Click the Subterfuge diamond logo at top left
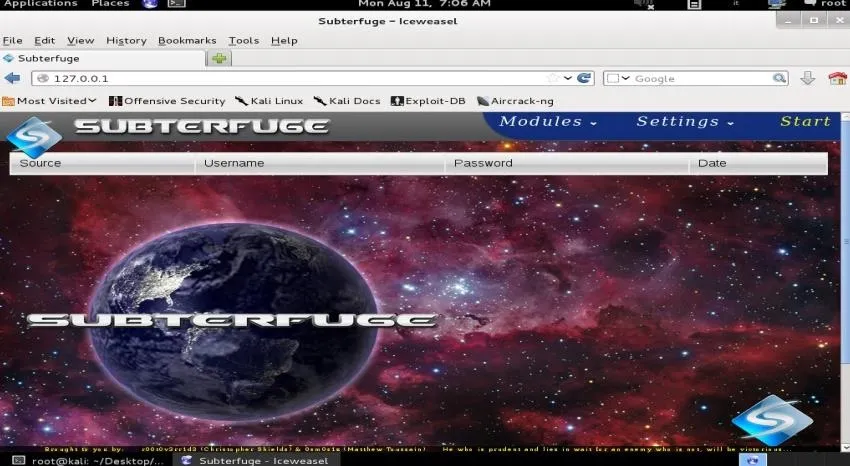The width and height of the screenshot is (850, 466). [x=34, y=138]
